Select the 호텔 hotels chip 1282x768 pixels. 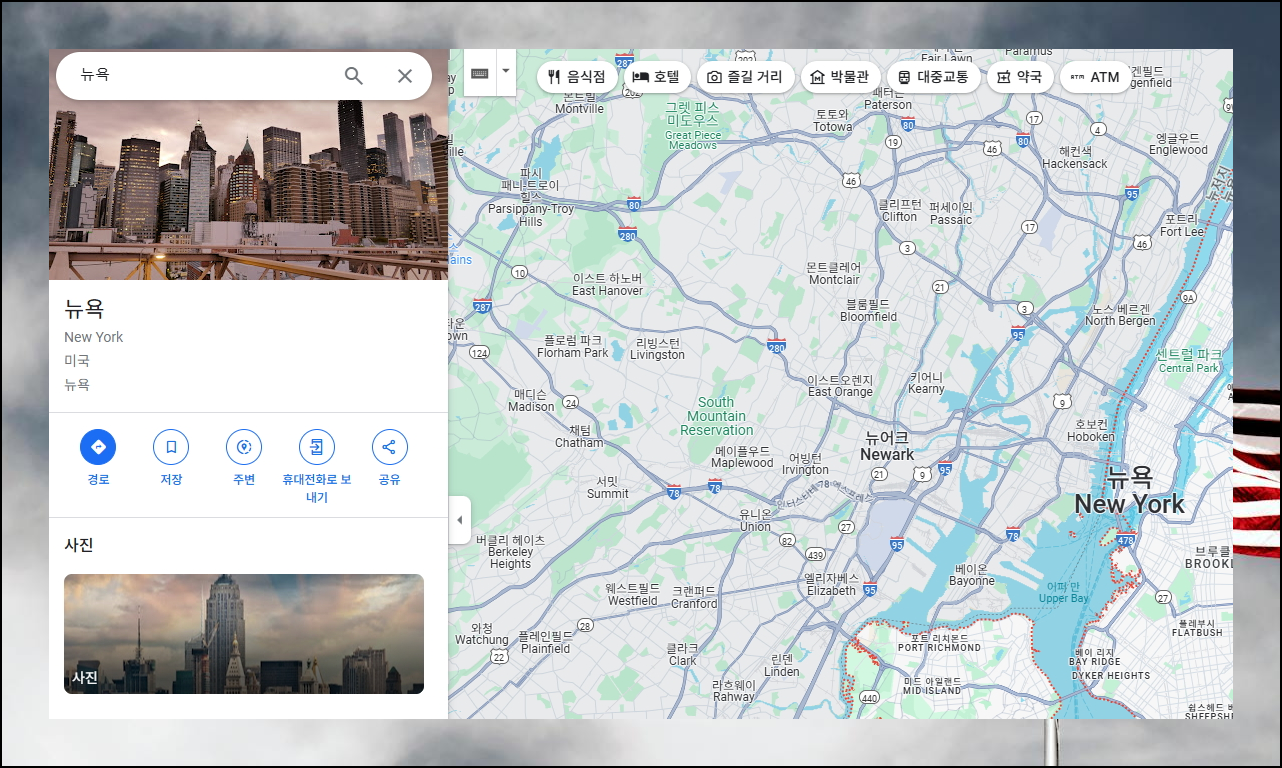(656, 77)
